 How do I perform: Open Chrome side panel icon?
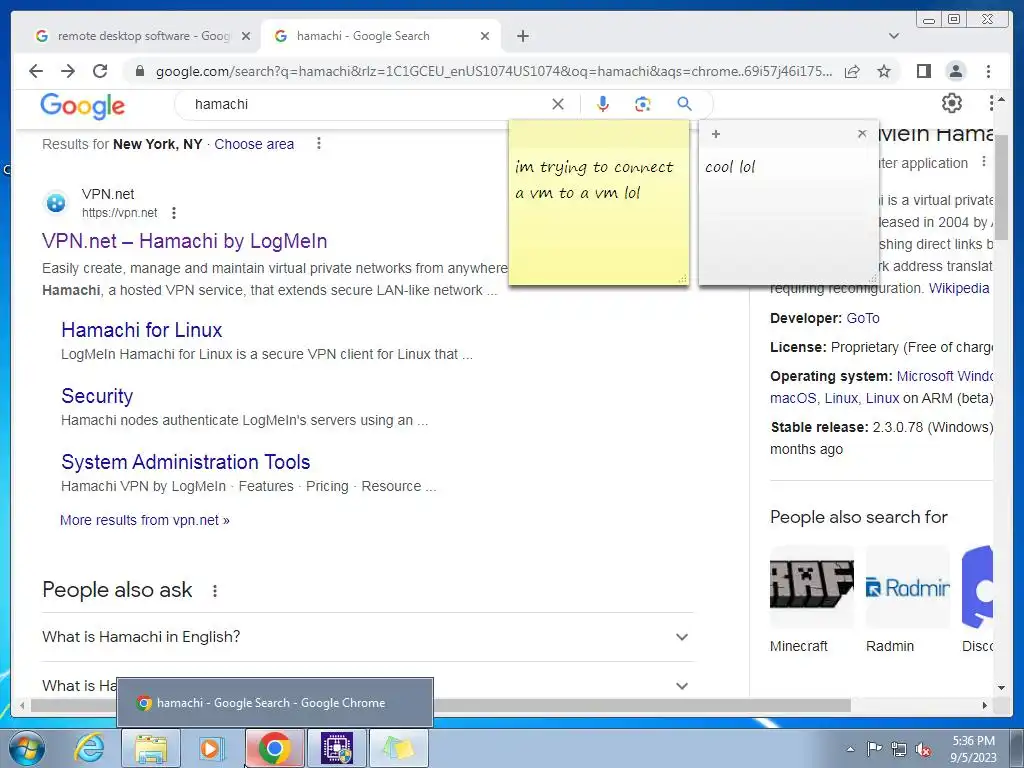point(923,71)
